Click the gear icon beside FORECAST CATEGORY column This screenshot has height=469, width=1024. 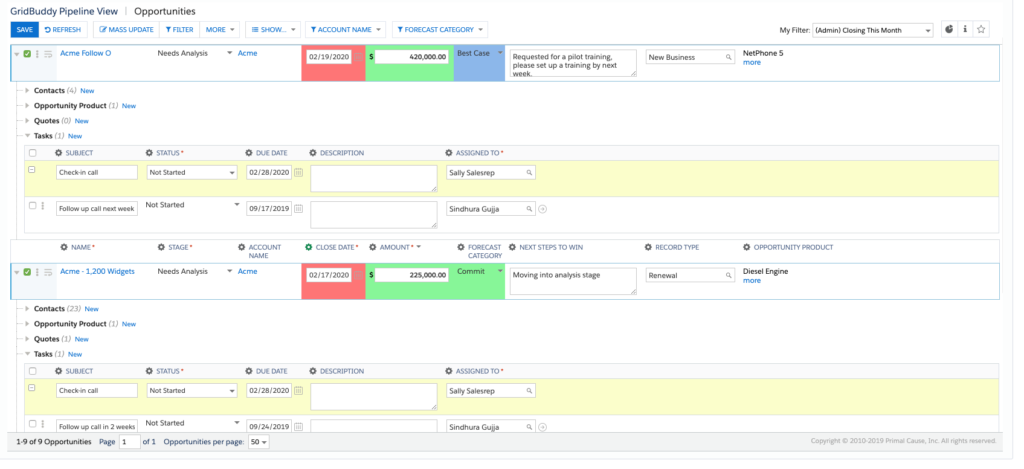(461, 248)
